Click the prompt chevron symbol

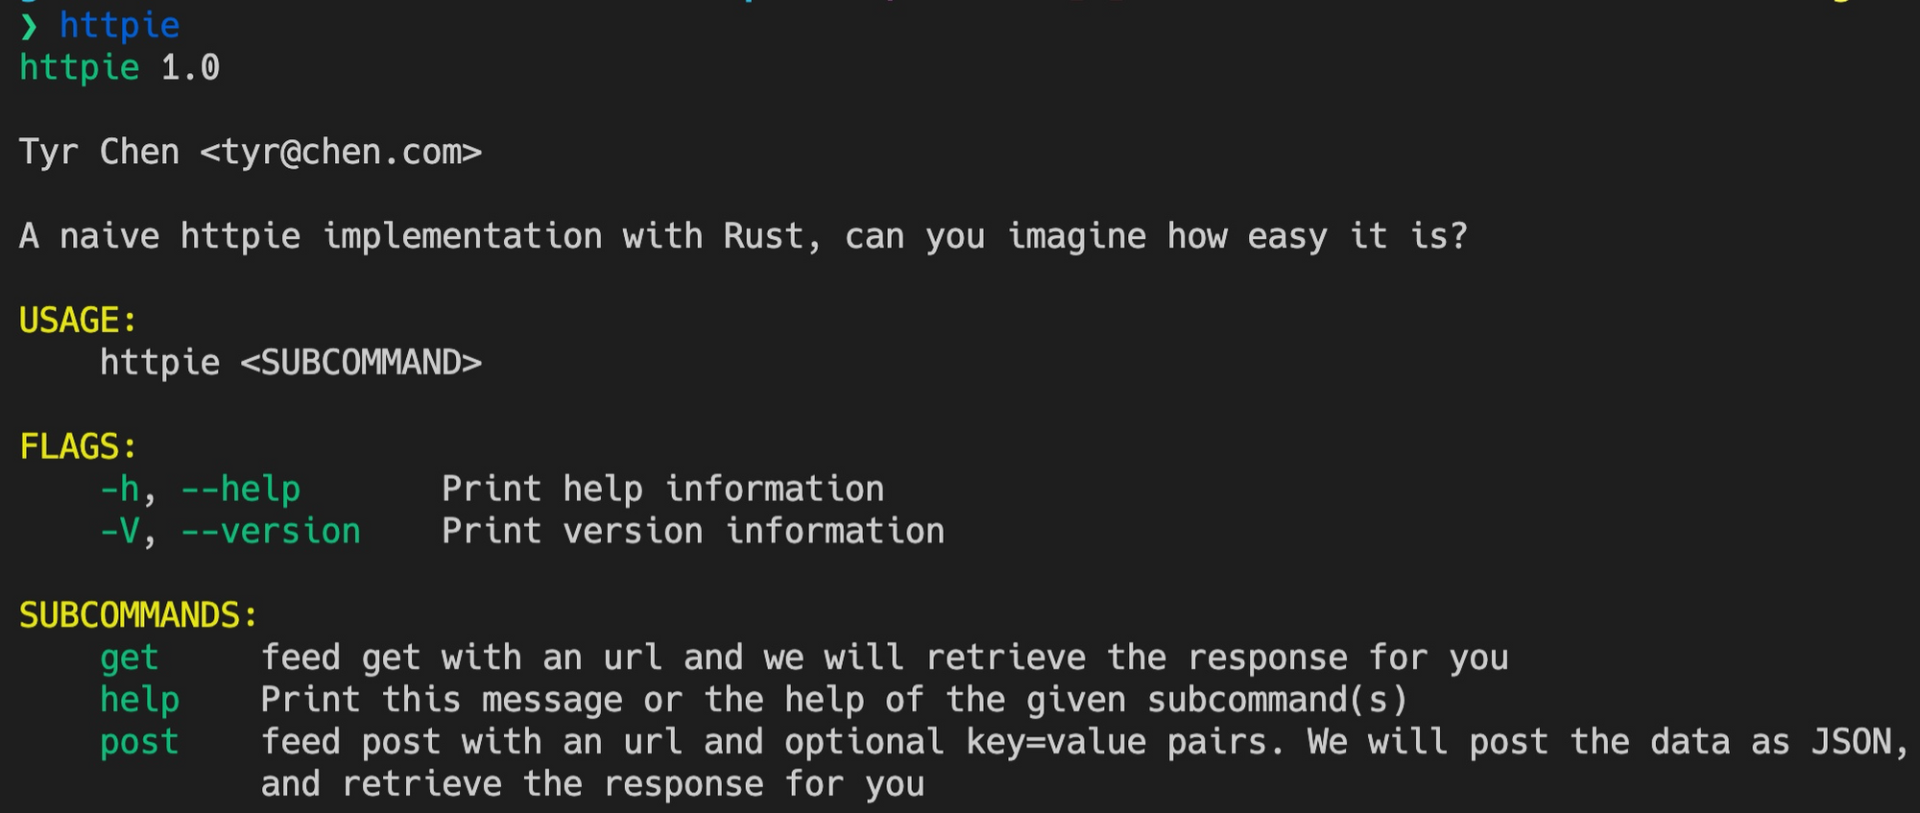29,26
